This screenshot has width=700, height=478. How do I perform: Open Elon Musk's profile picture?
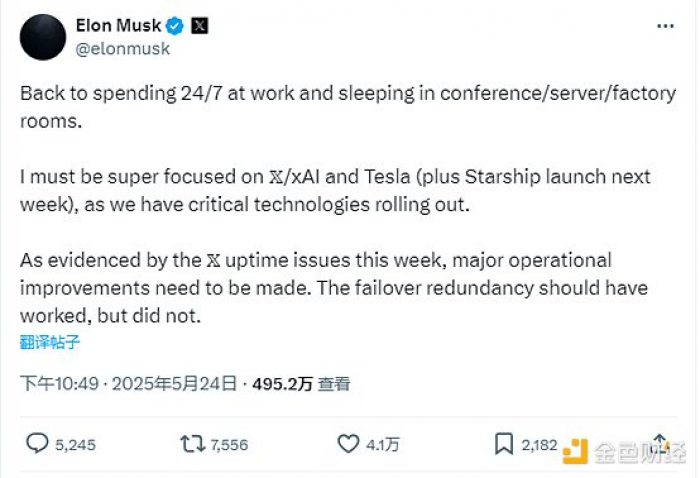click(43, 36)
